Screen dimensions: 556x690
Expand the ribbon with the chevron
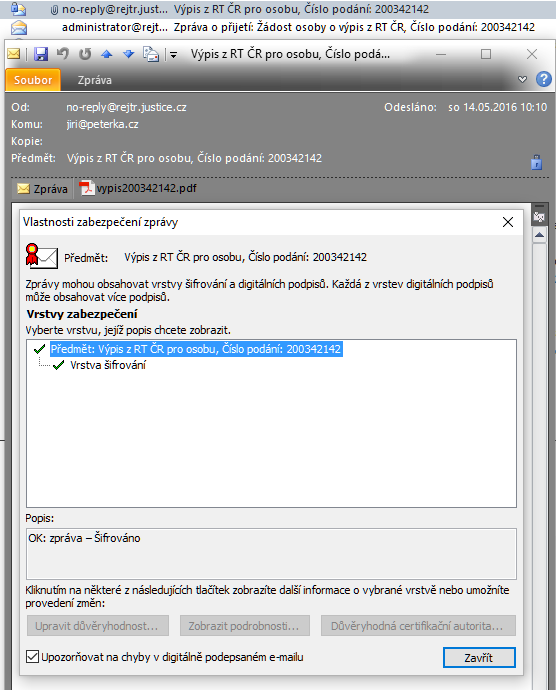[x=523, y=80]
